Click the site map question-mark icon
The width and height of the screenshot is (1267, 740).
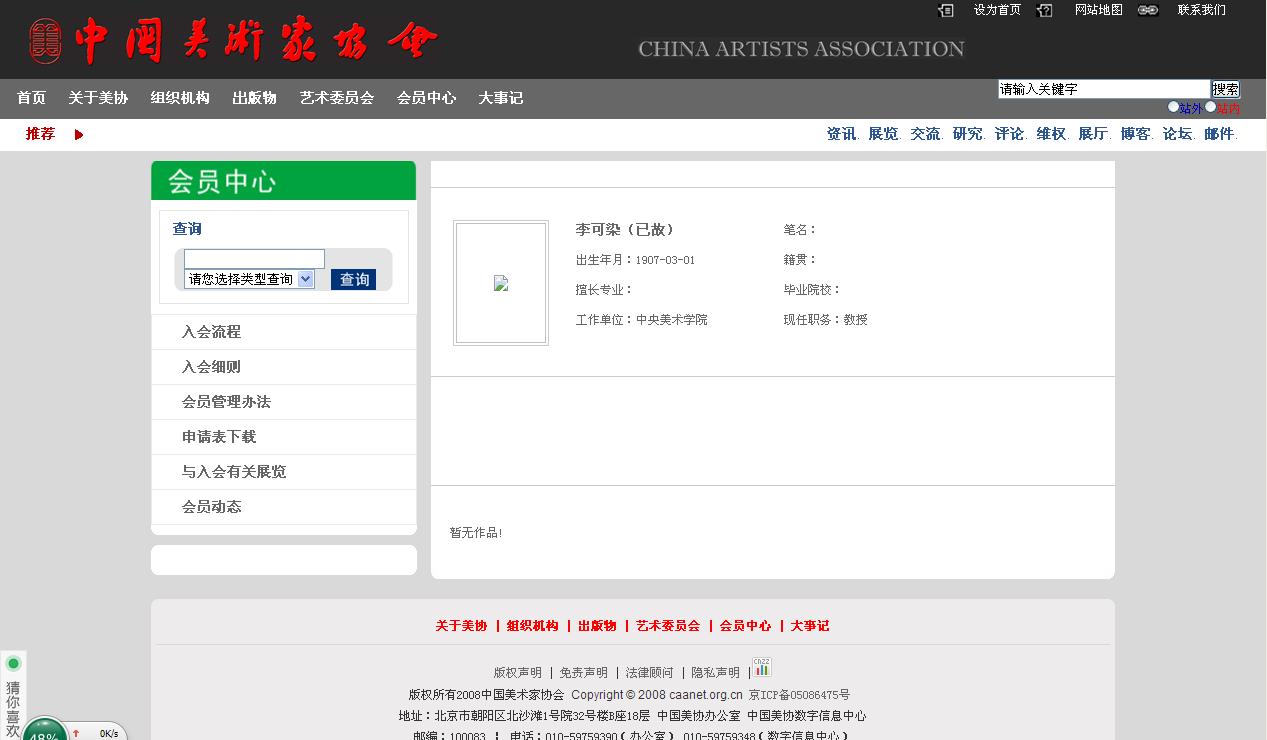click(1045, 10)
